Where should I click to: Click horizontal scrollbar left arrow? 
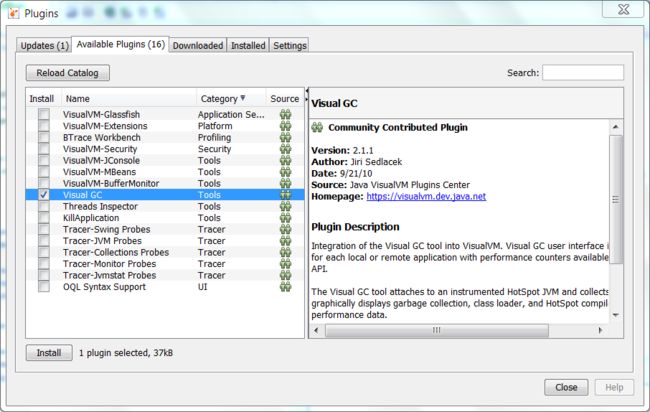pos(317,330)
